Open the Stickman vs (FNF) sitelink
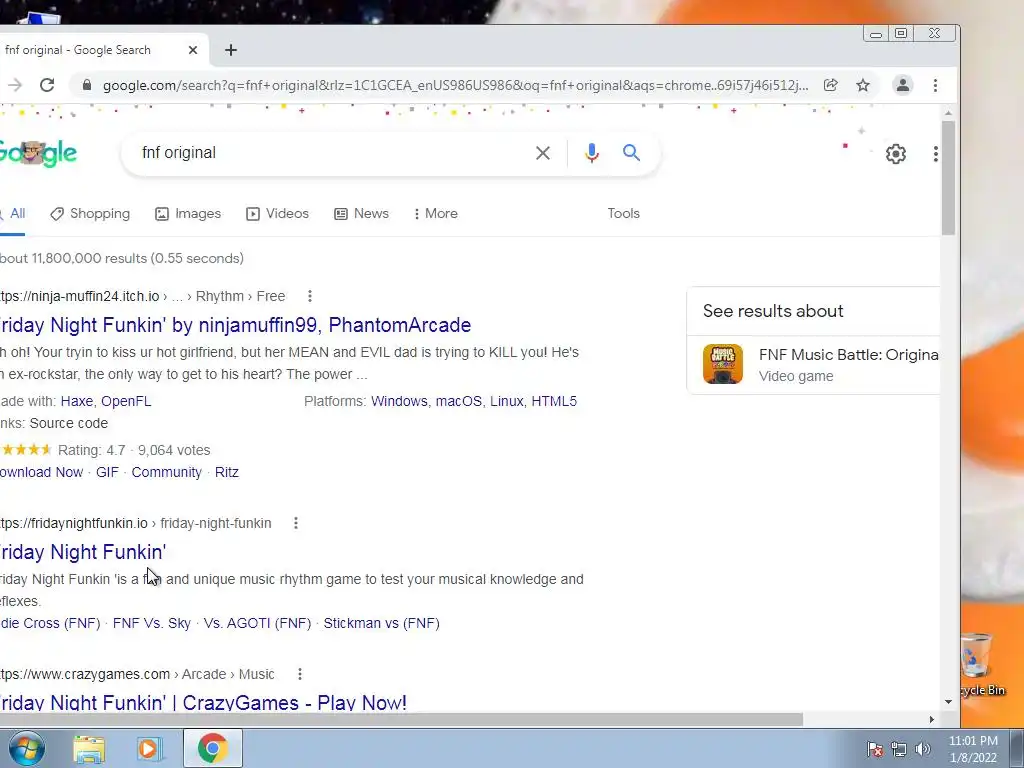The width and height of the screenshot is (1024, 768). pos(381,623)
